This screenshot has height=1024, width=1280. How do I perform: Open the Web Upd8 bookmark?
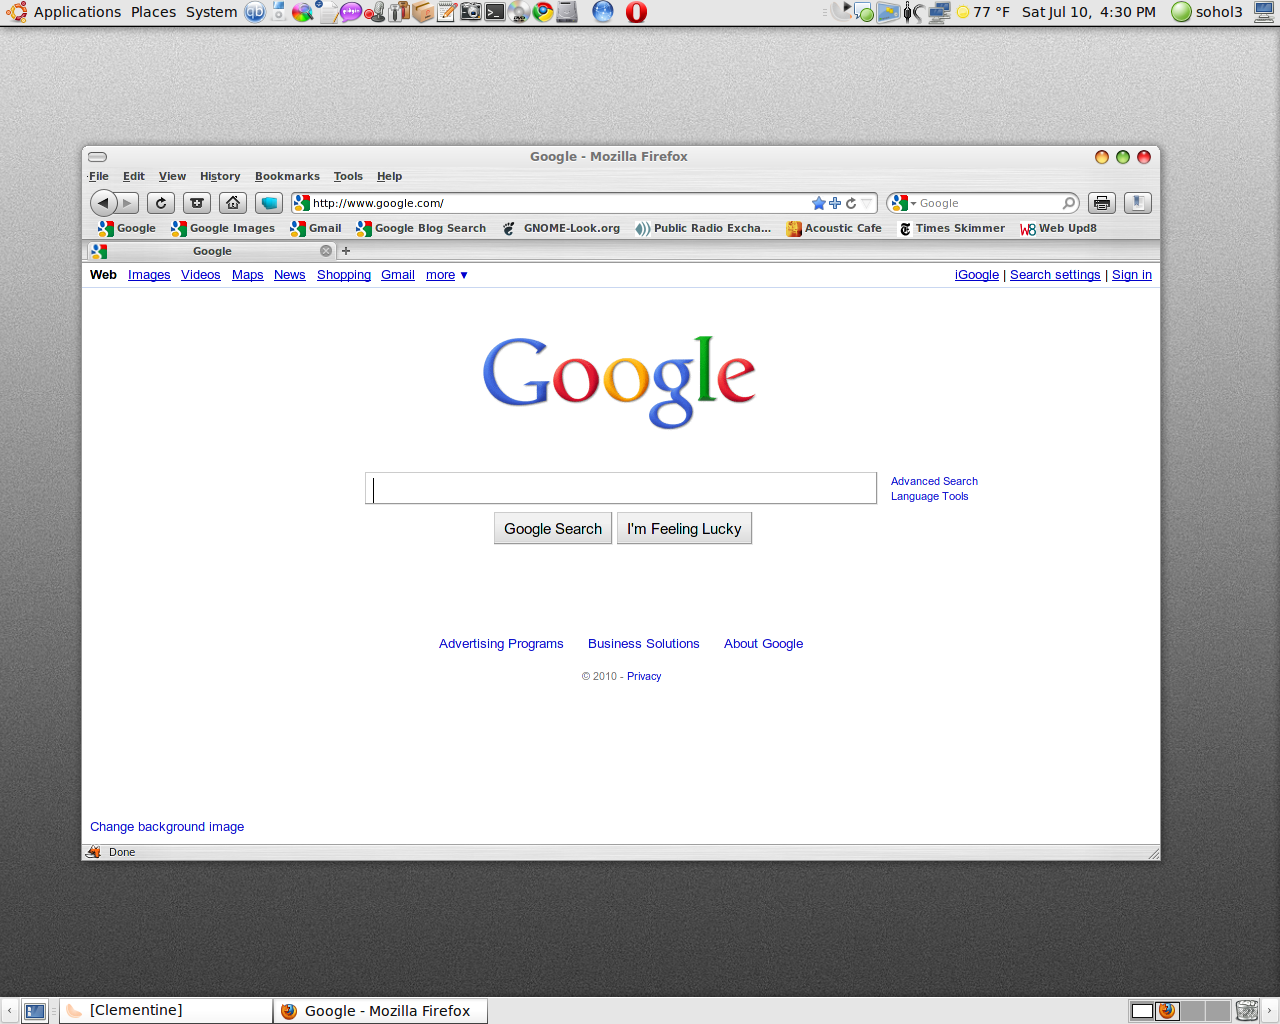click(x=1058, y=228)
